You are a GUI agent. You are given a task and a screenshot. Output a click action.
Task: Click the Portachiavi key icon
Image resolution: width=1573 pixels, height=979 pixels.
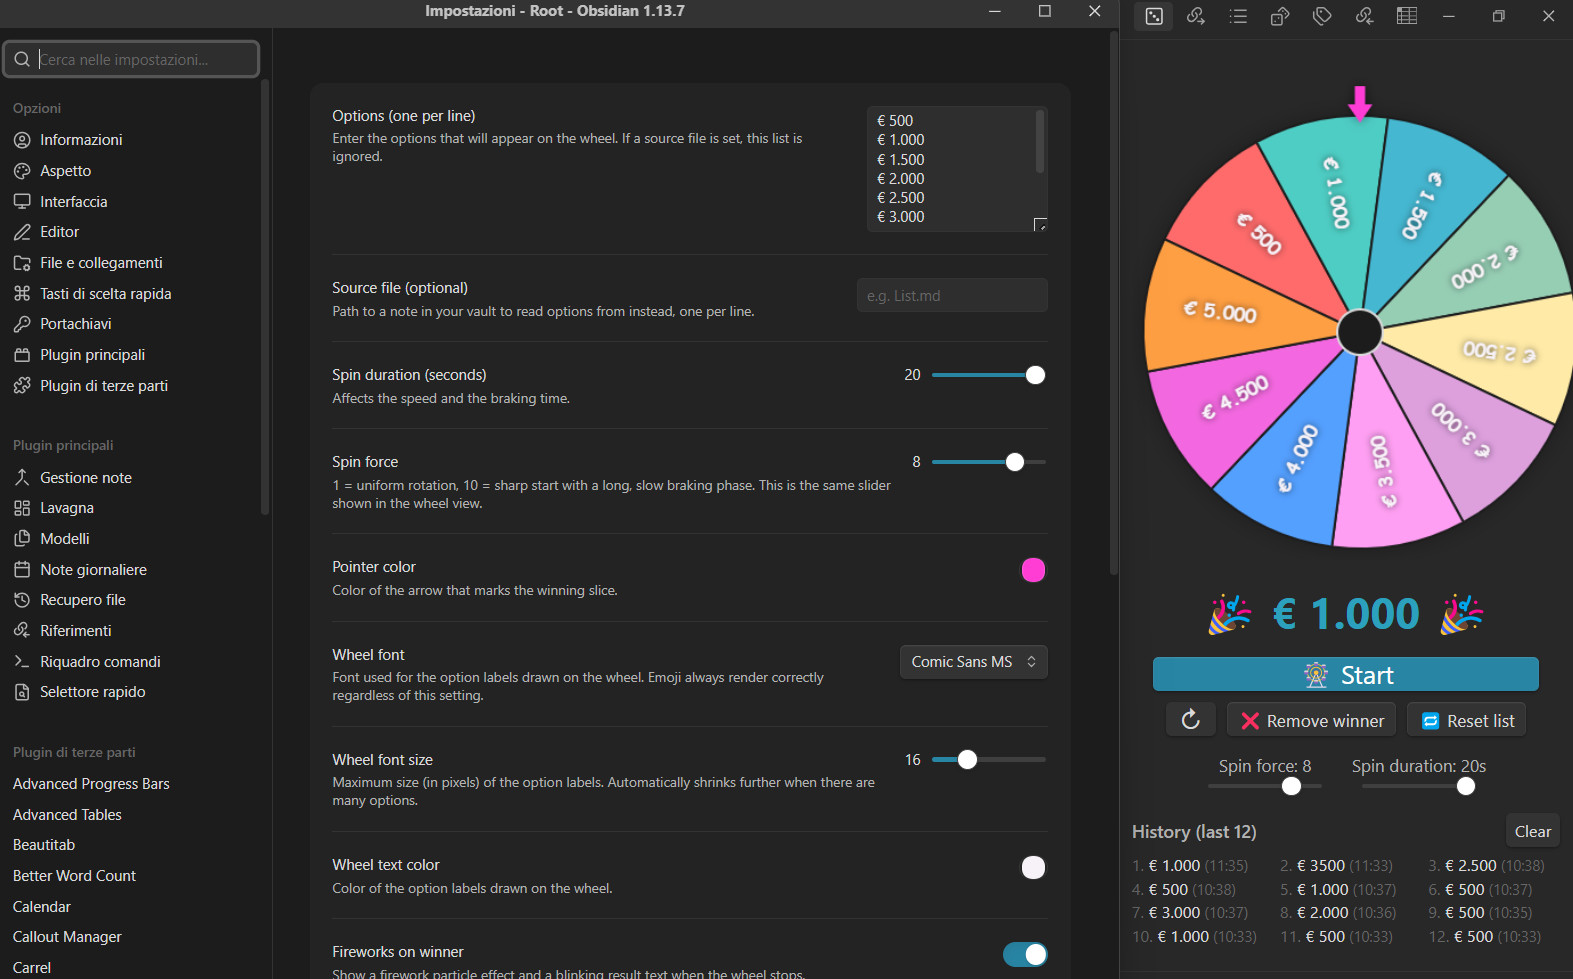pyautogui.click(x=22, y=324)
